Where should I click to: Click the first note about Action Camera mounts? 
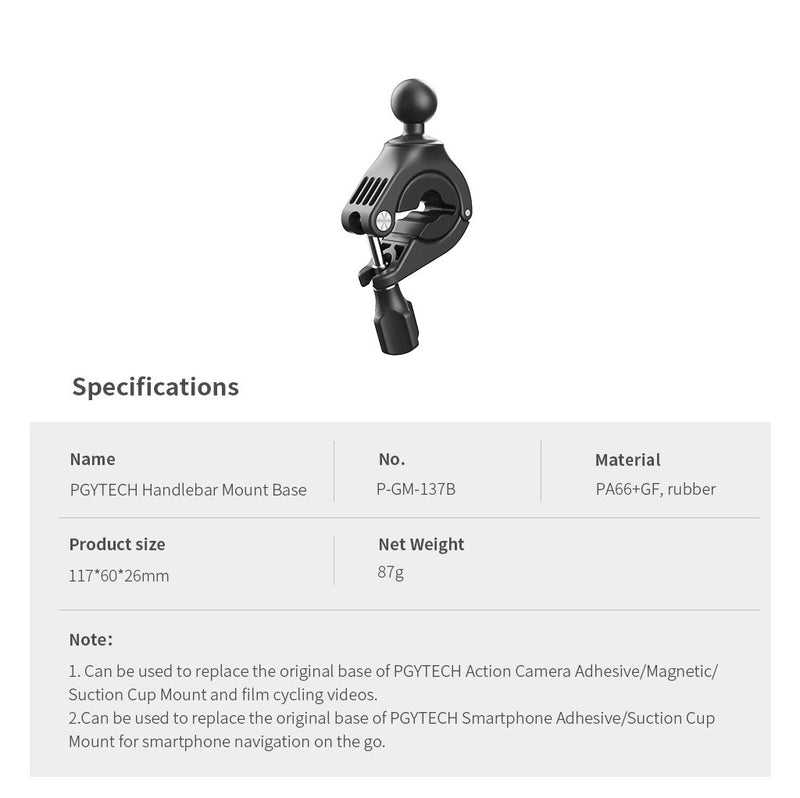pos(393,682)
